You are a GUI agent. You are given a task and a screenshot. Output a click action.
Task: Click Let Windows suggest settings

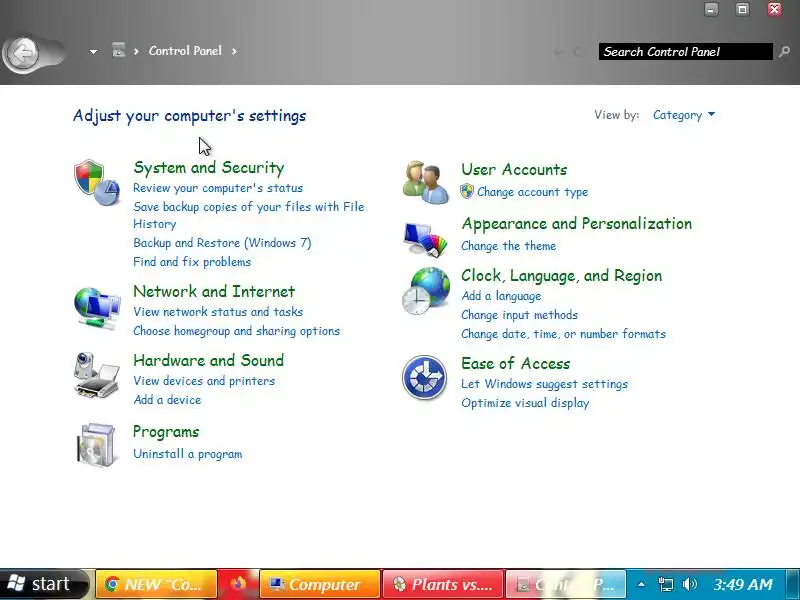[544, 384]
